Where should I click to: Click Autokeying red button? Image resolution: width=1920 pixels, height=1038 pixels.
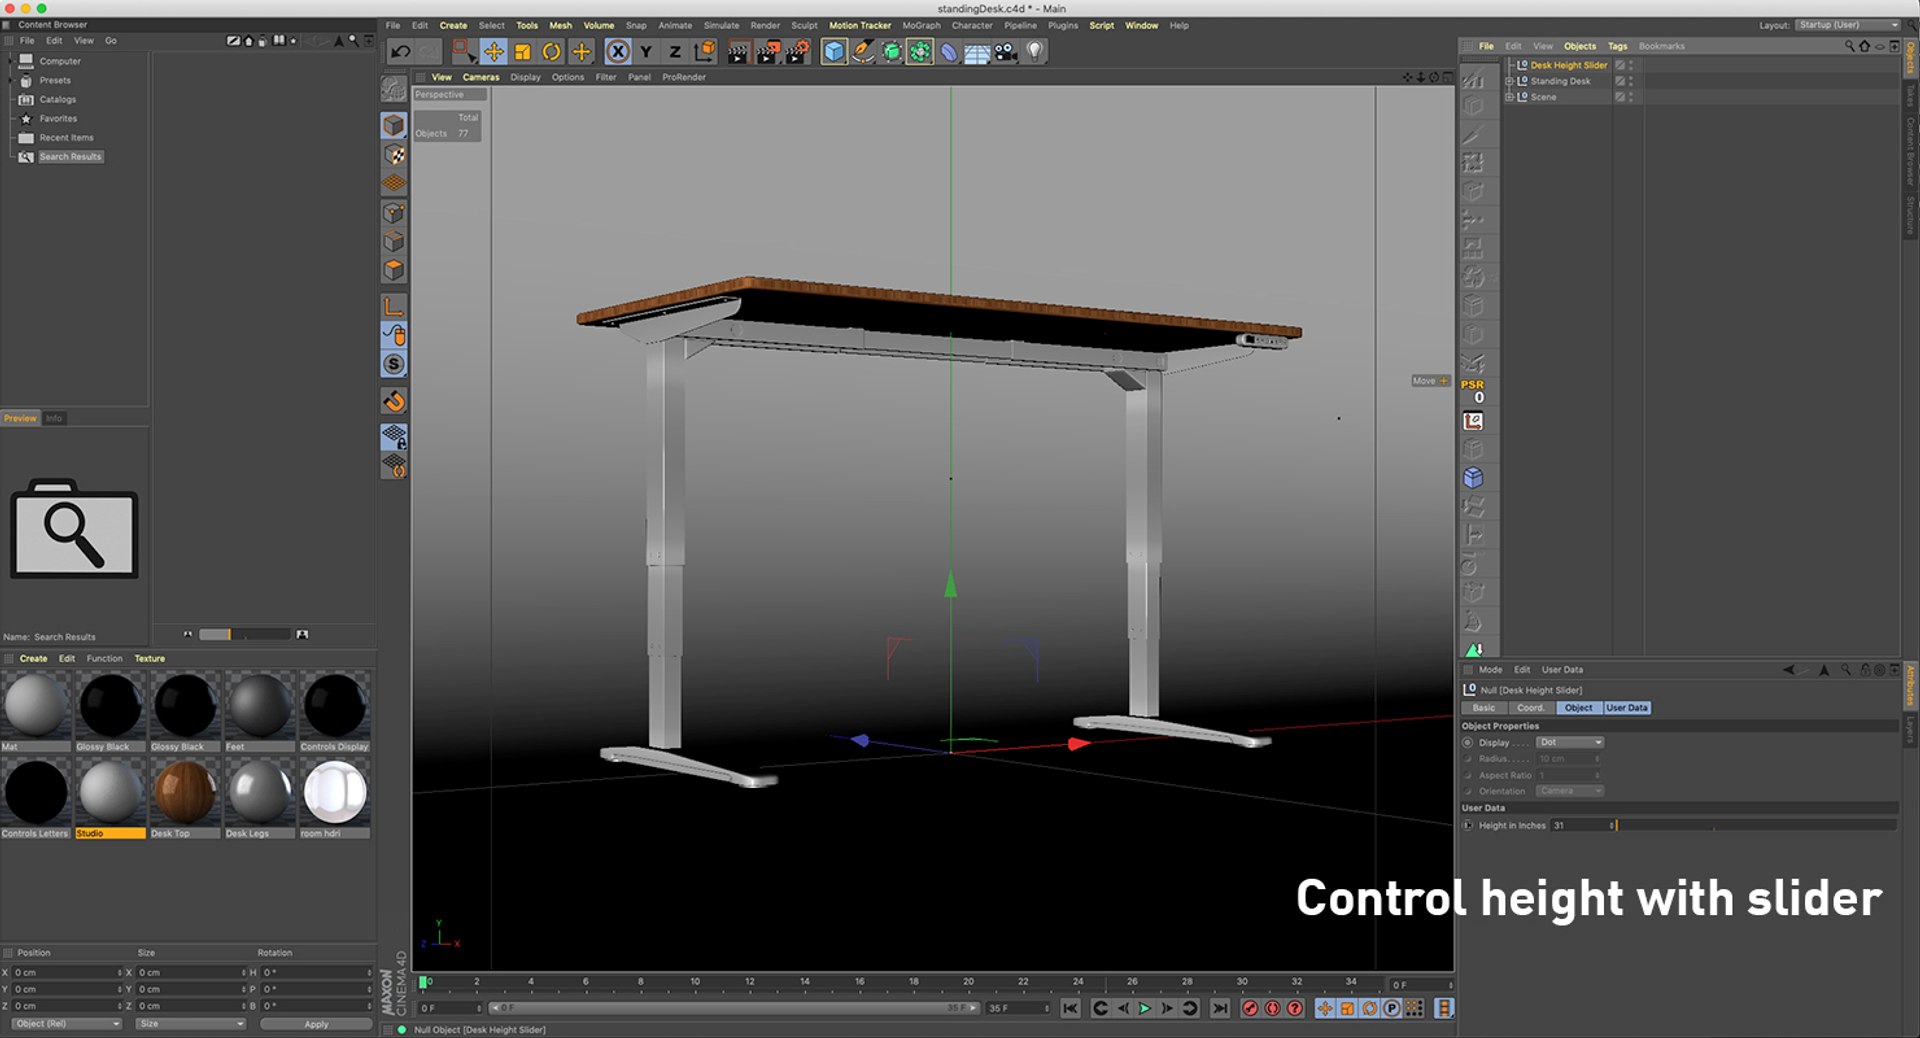[1272, 1008]
